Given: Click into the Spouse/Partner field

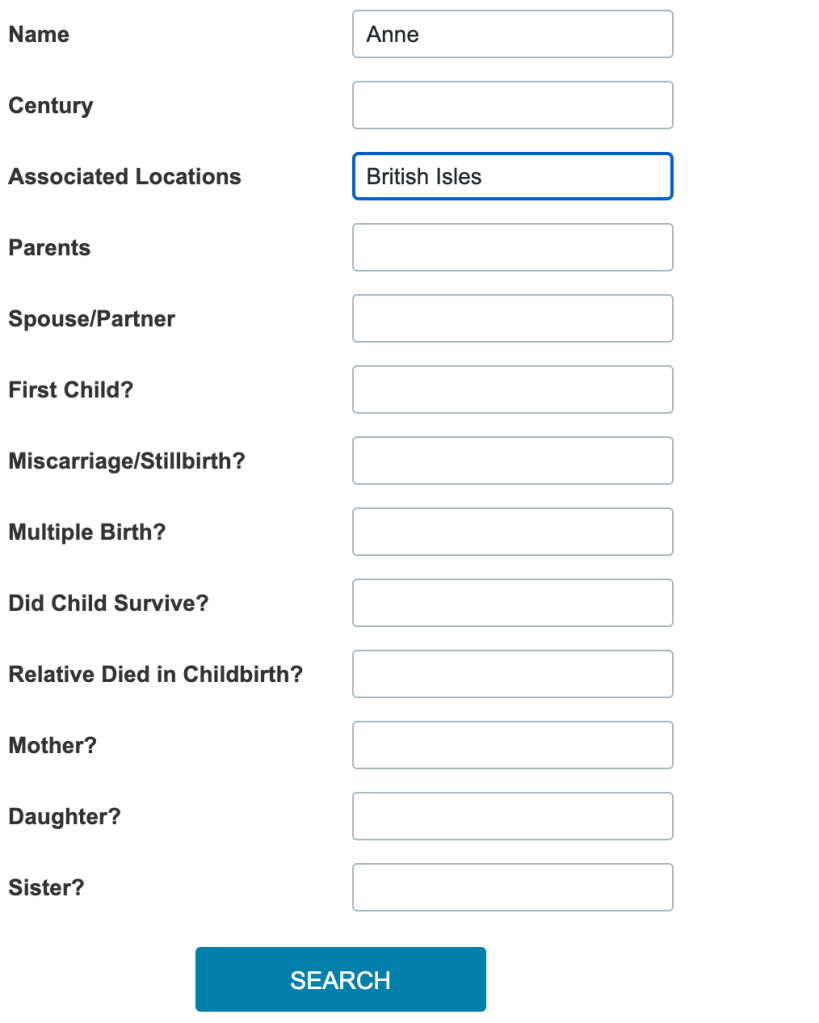Looking at the screenshot, I should [512, 318].
